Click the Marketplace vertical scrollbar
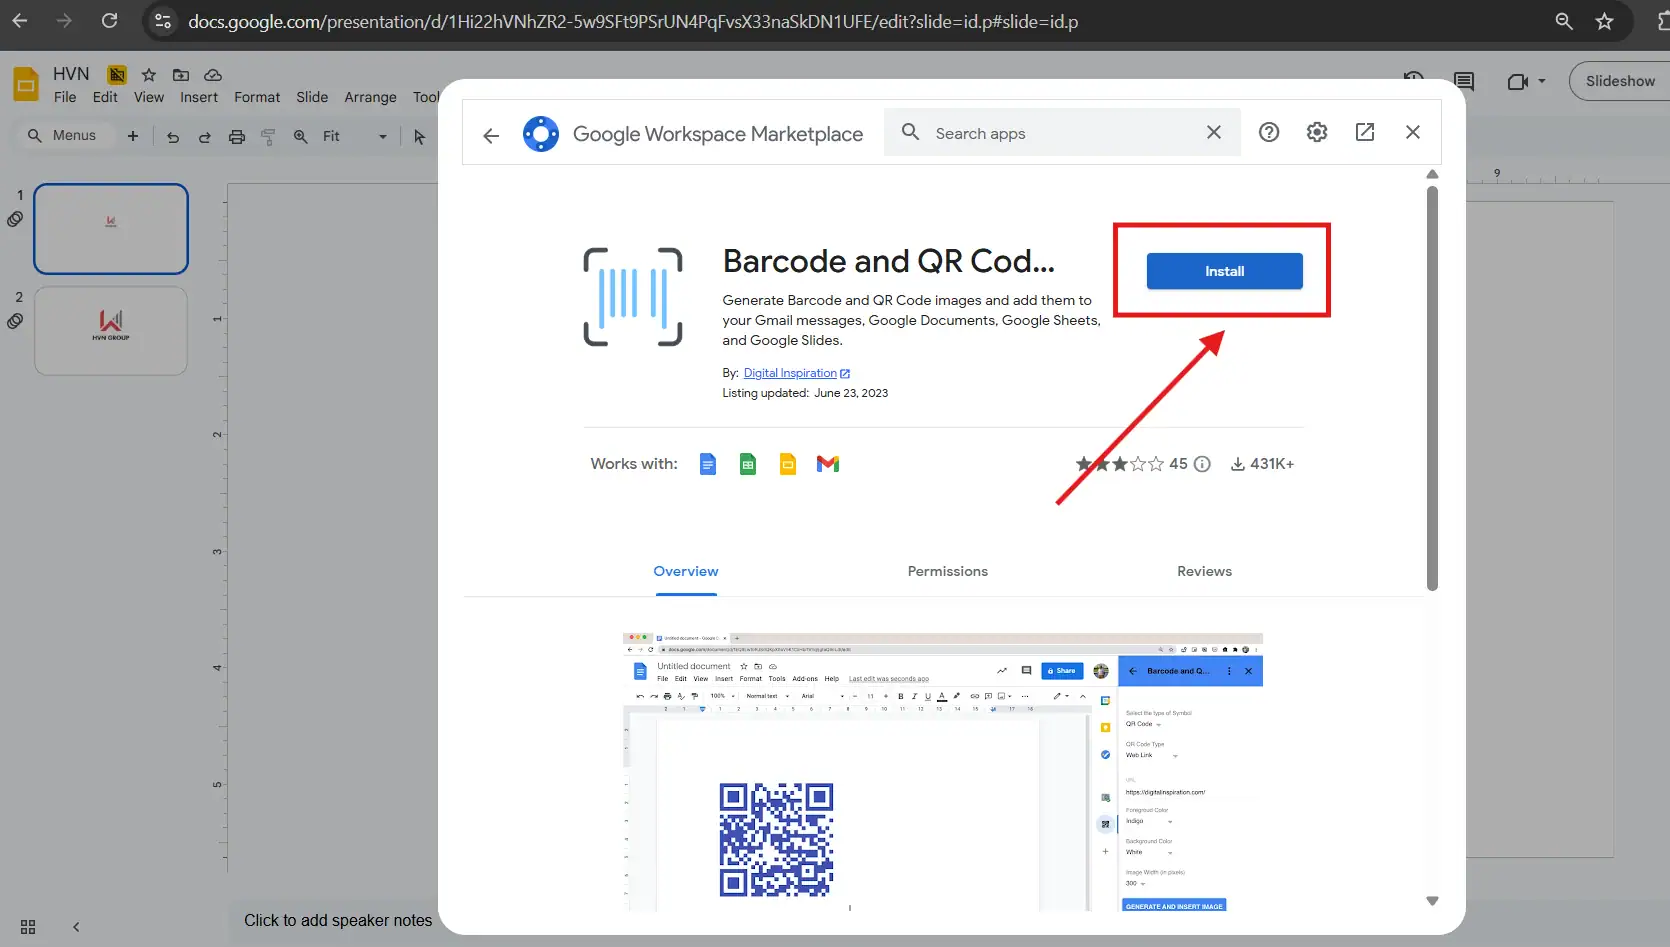Image resolution: width=1670 pixels, height=947 pixels. [1432, 388]
